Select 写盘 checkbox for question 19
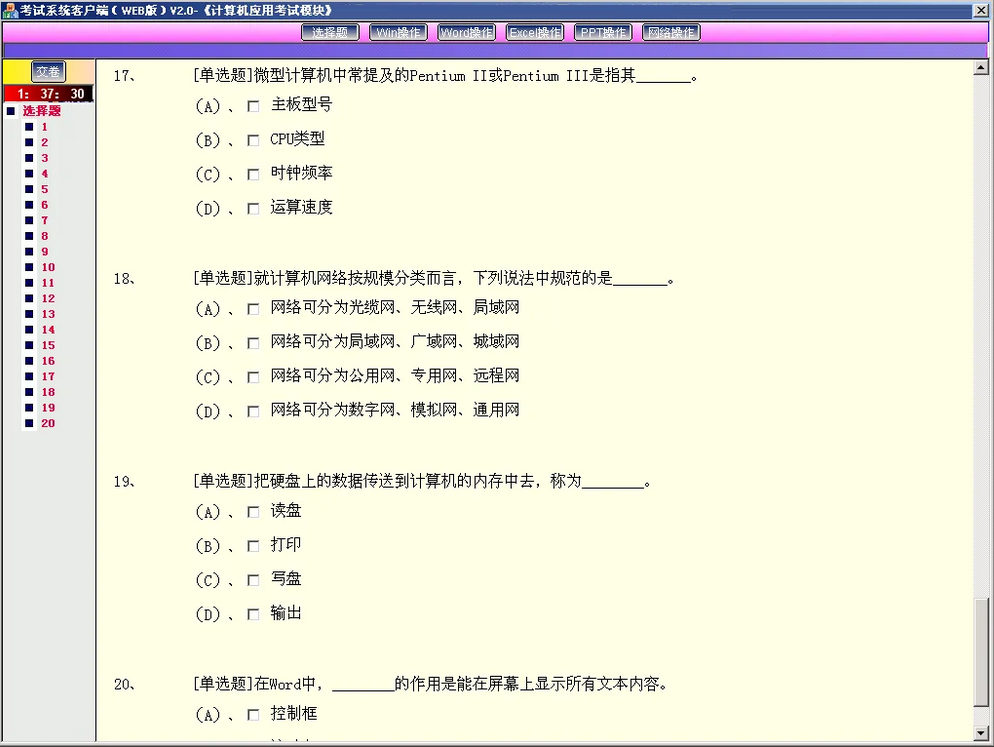Viewport: 994px width, 747px height. 253,580
